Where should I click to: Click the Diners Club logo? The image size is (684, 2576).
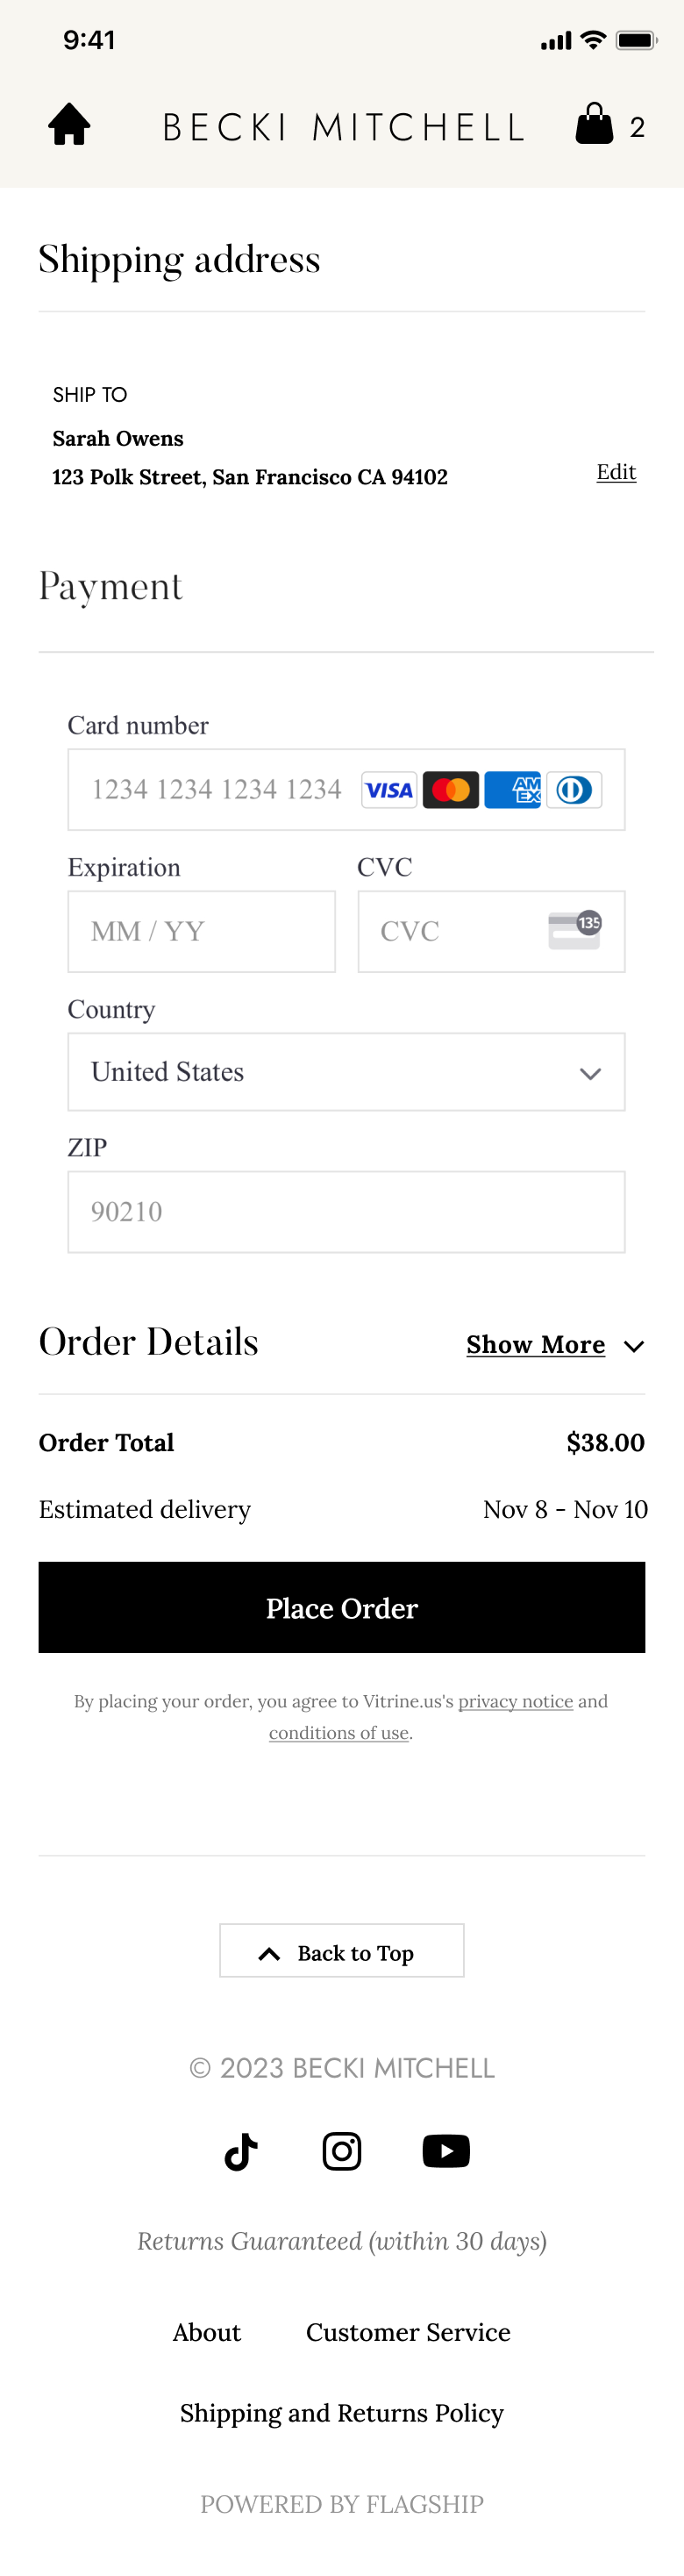574,790
